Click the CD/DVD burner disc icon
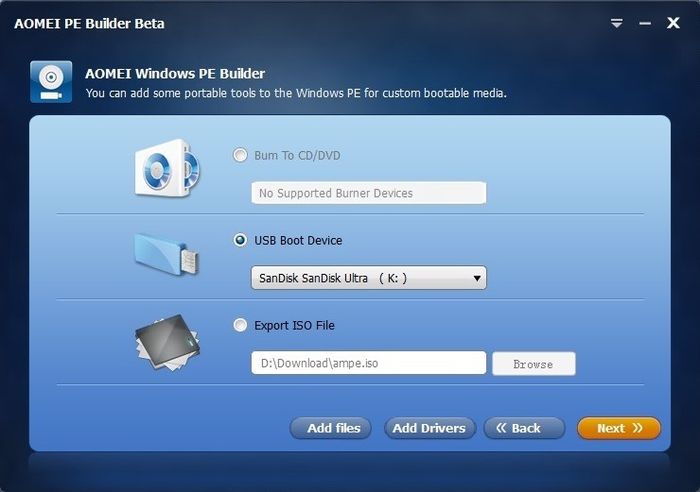 (167, 168)
